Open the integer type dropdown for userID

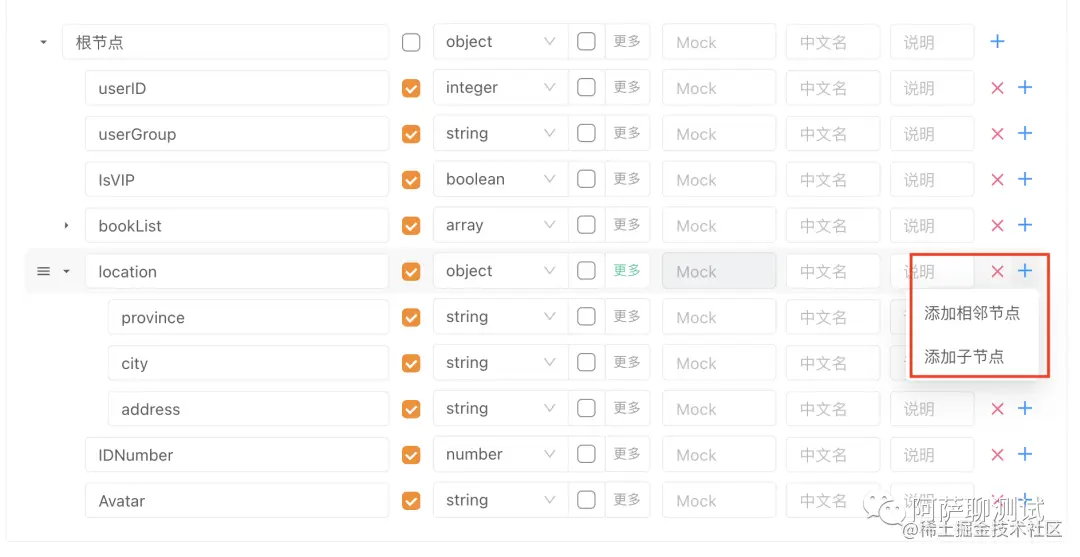(501, 87)
